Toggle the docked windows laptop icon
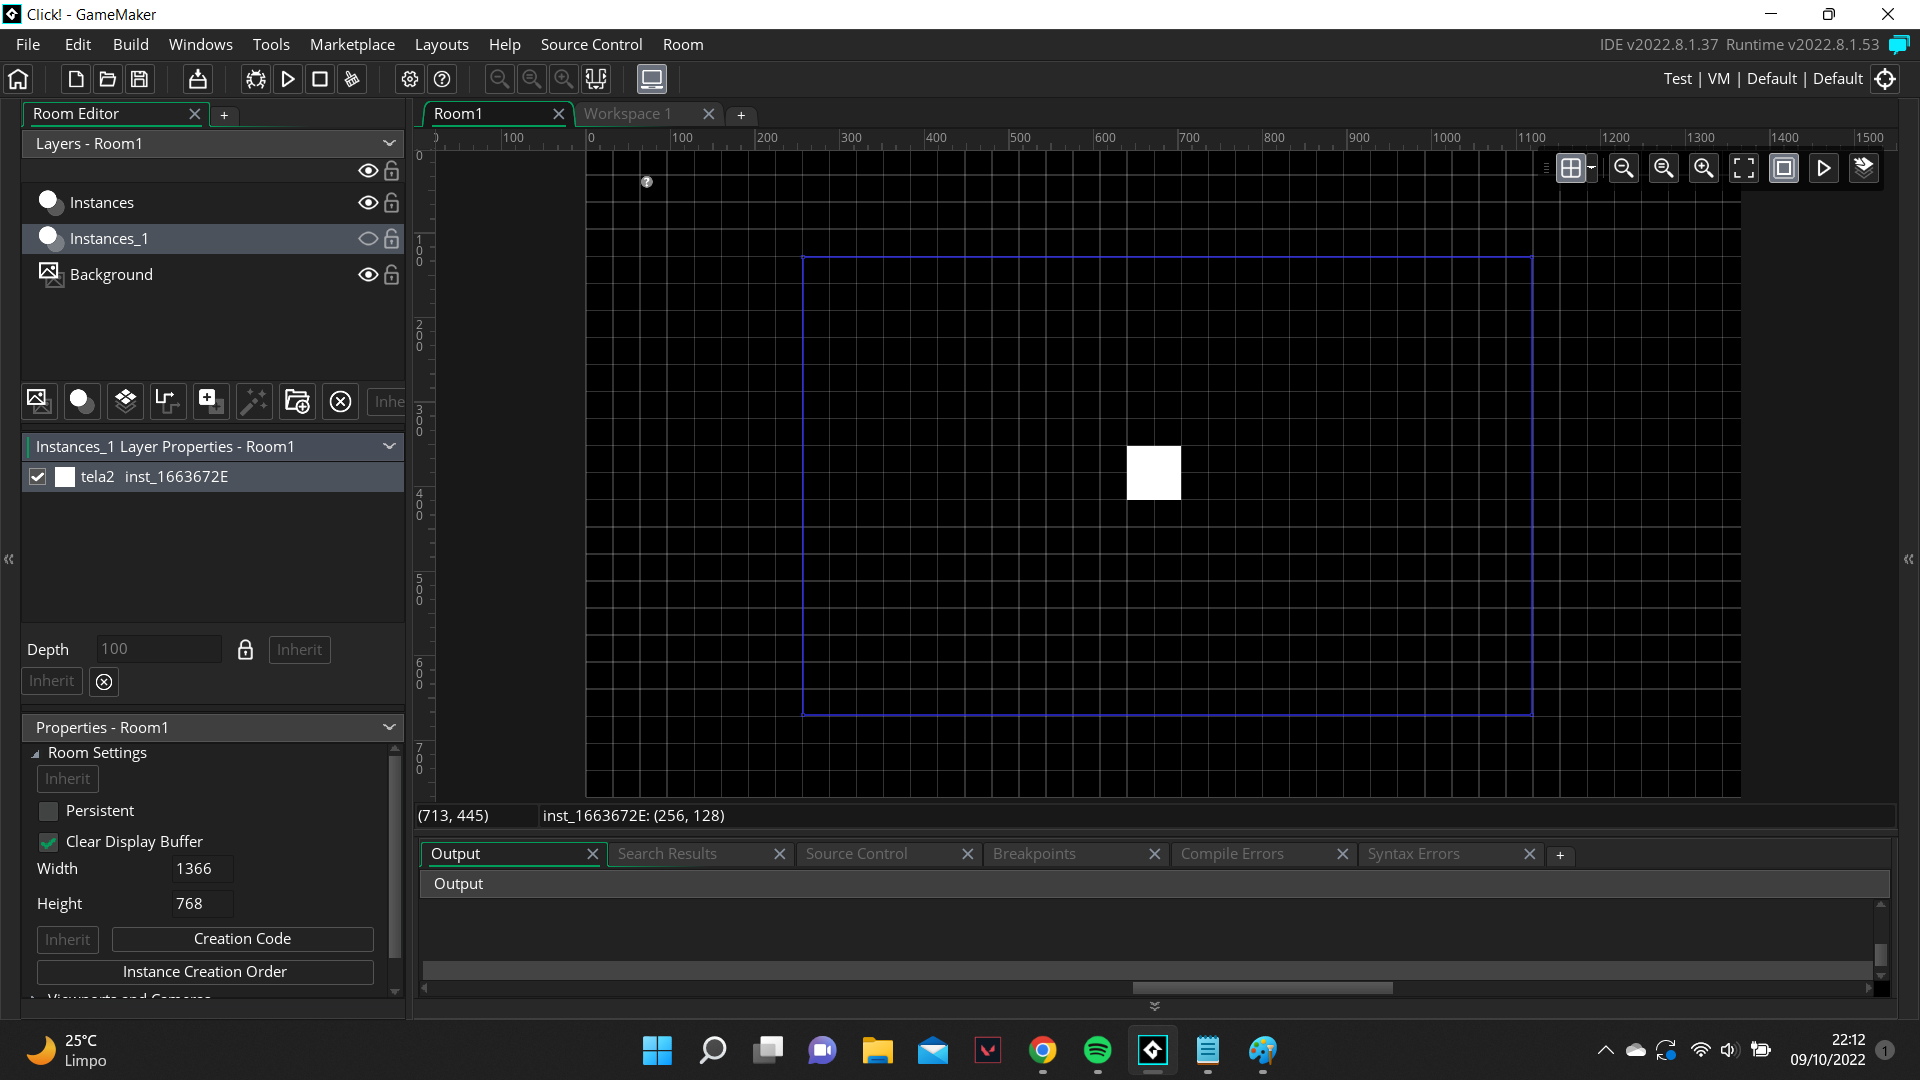 652,79
